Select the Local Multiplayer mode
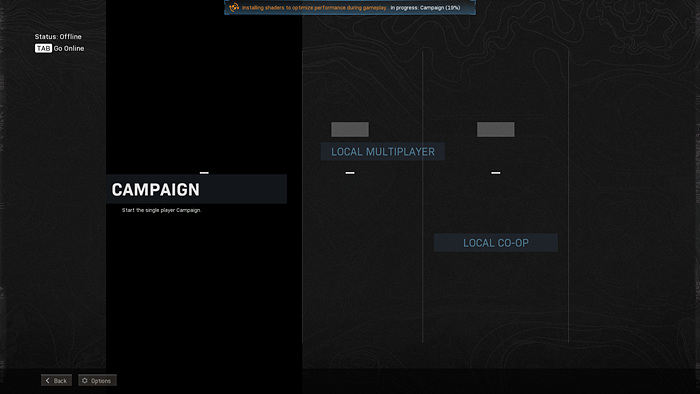 (x=383, y=152)
